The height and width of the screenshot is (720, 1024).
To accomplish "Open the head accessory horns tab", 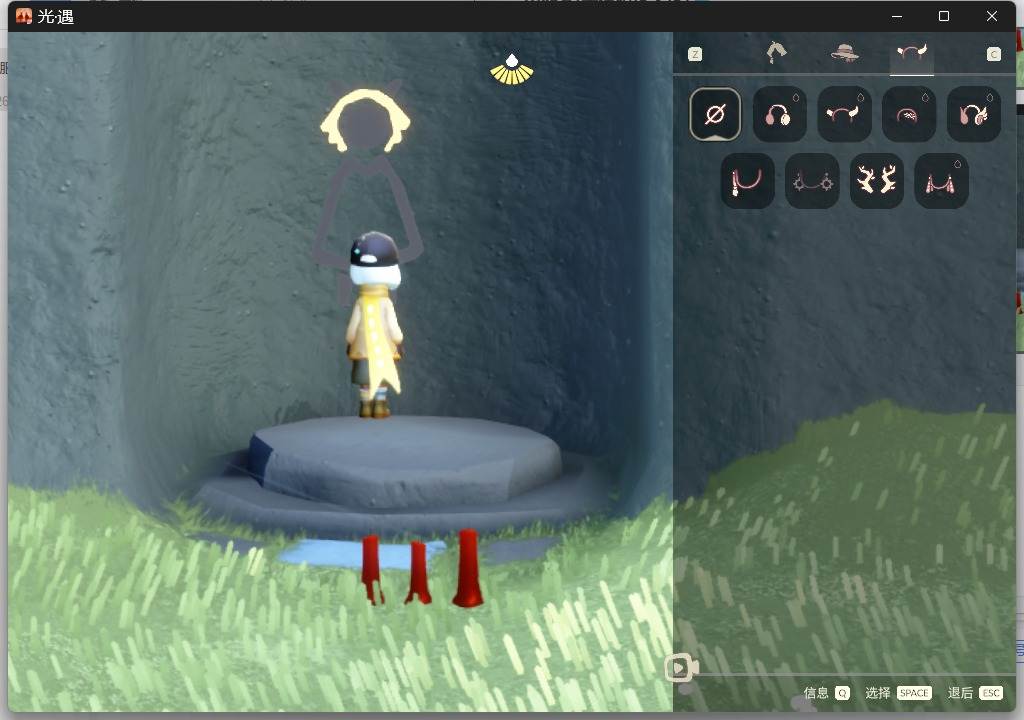I will coord(912,52).
